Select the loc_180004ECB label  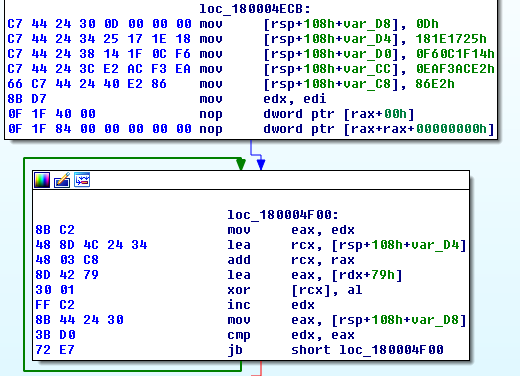click(x=255, y=9)
